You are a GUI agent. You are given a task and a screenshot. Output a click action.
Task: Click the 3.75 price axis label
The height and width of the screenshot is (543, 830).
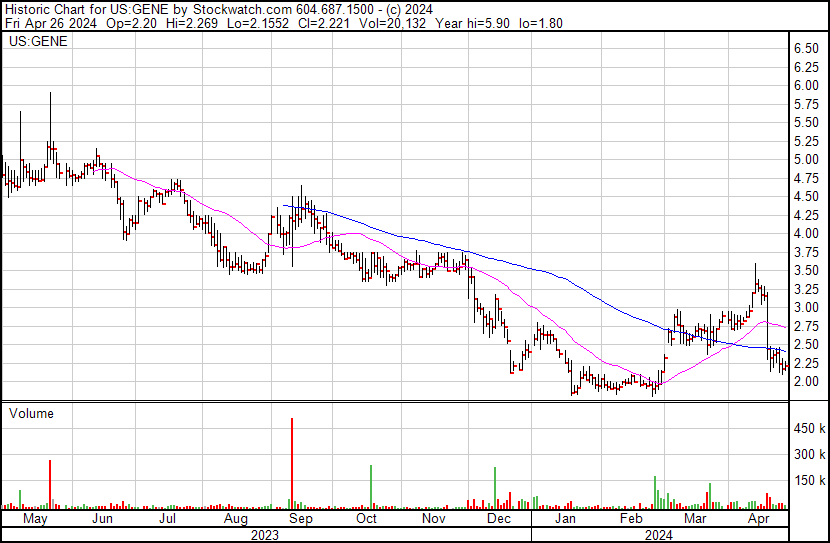[806, 252]
